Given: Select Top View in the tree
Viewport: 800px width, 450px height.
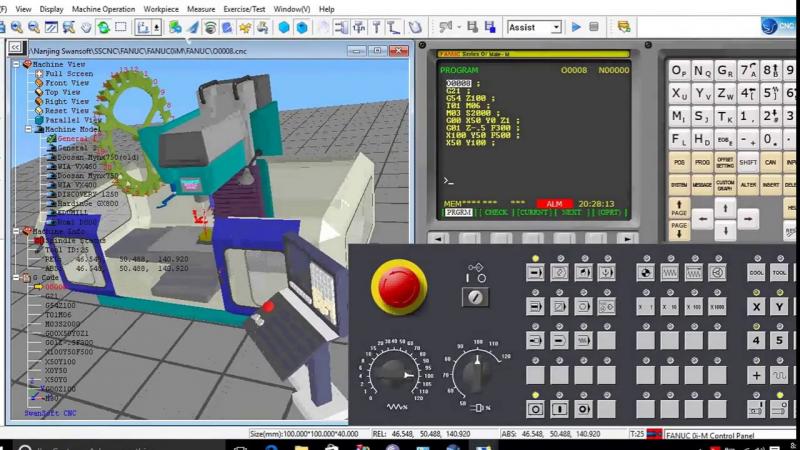Looking at the screenshot, I should click(x=62, y=92).
